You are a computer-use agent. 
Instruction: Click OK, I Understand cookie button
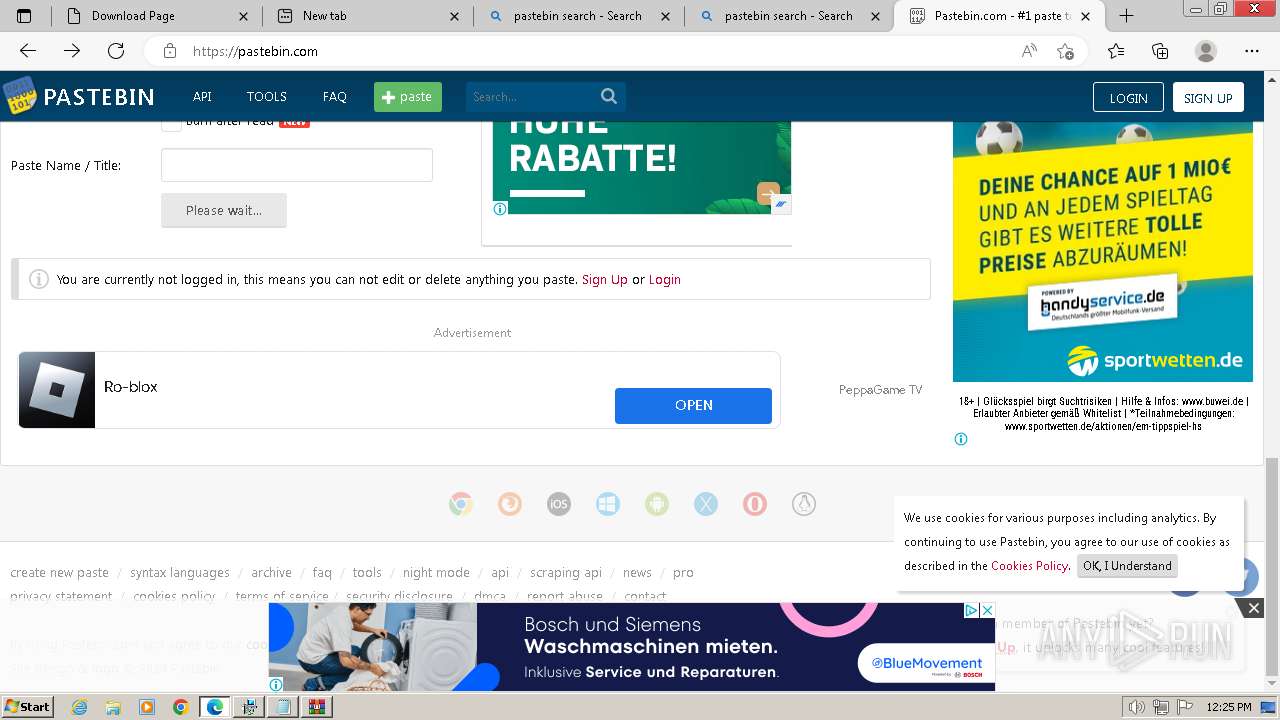(1127, 566)
